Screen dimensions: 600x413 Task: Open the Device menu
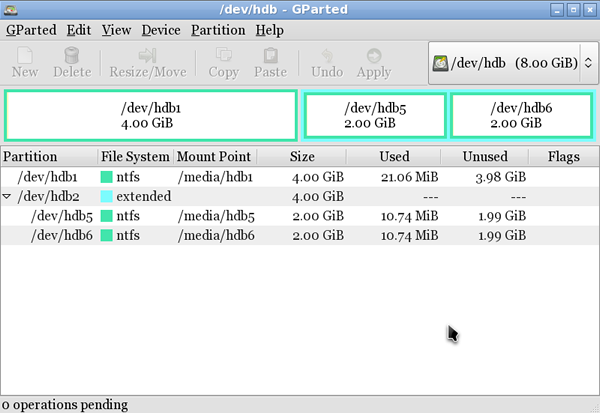tap(161, 30)
